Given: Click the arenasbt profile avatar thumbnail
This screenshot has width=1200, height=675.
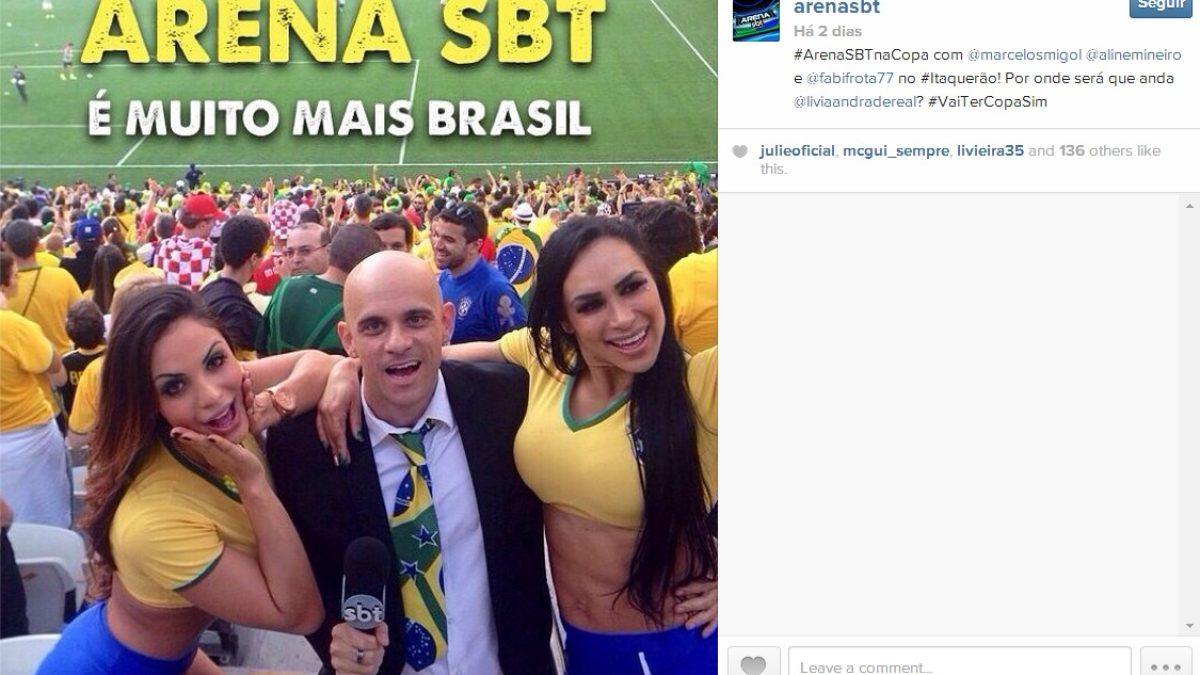Looking at the screenshot, I should click(756, 20).
